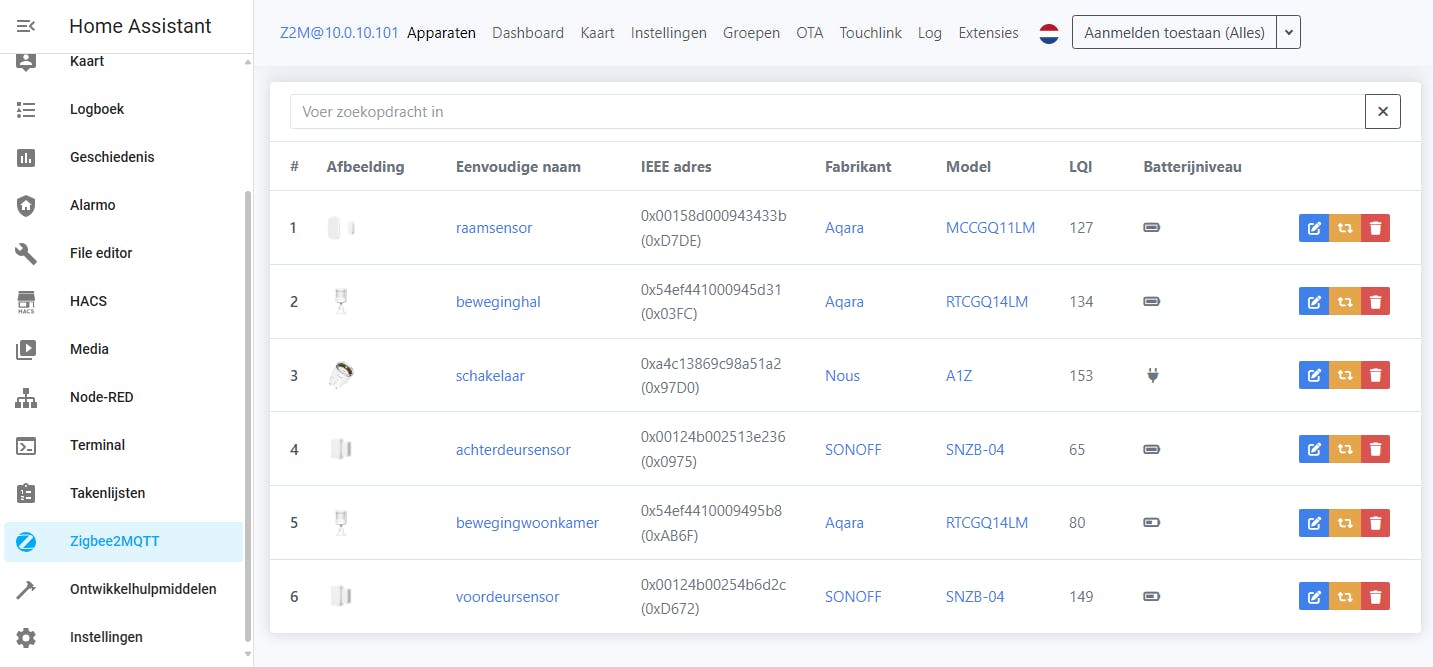Open Instellingen in the Home Assistant sidebar
This screenshot has height=667, width=1433.
[123, 637]
